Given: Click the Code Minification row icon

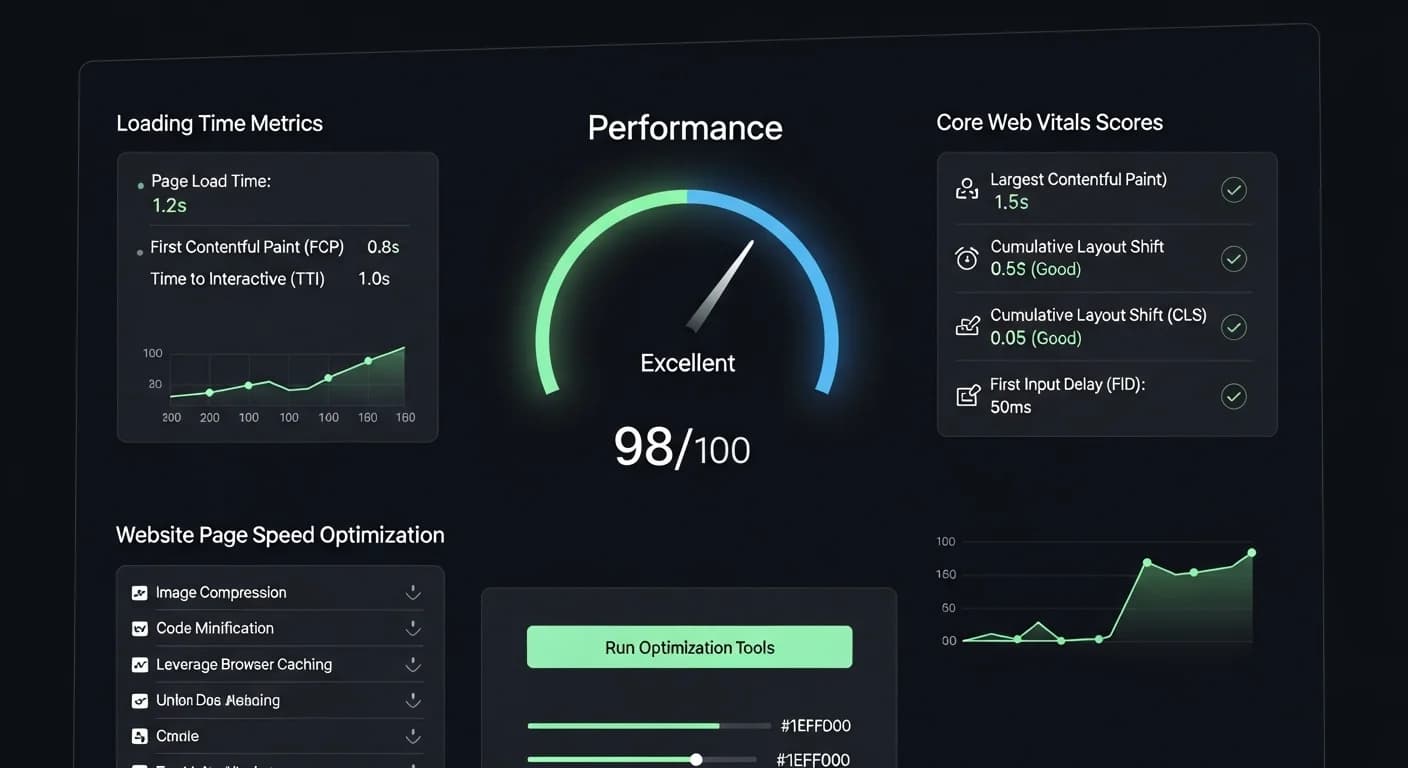Looking at the screenshot, I should tap(140, 629).
